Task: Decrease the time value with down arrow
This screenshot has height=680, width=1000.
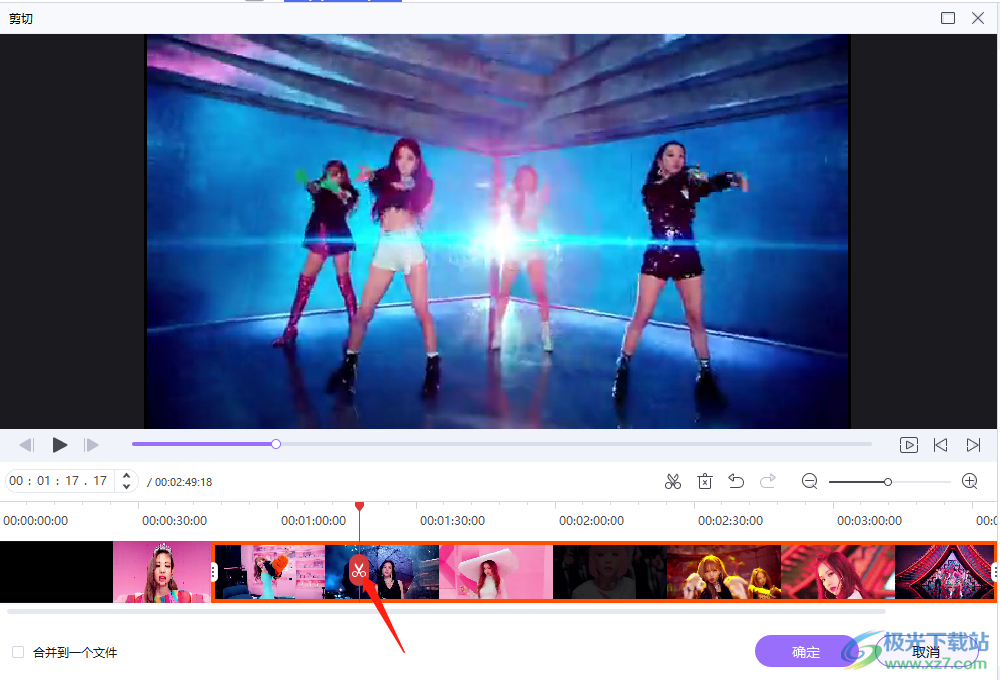Action: pos(126,487)
